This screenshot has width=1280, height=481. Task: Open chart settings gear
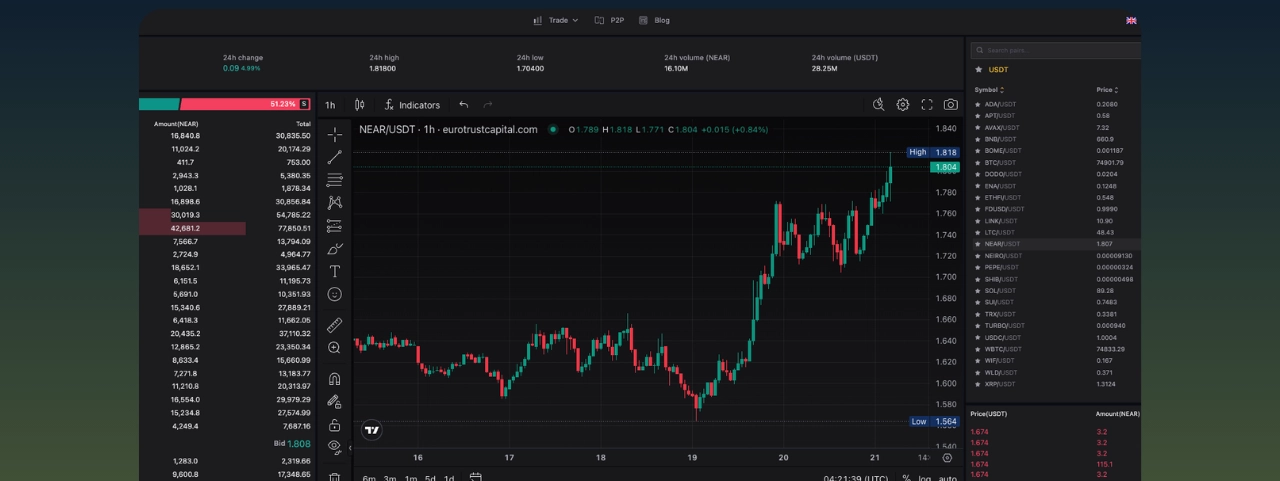point(903,104)
